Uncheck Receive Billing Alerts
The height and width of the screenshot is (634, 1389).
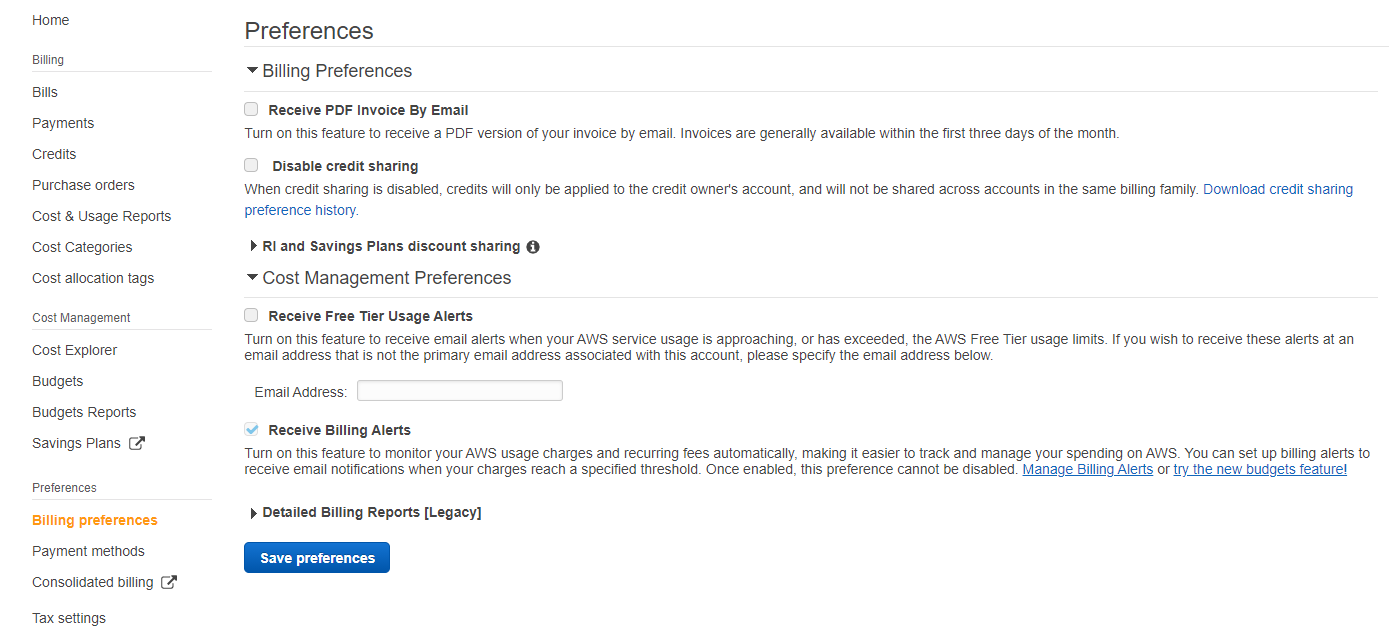tap(250, 428)
